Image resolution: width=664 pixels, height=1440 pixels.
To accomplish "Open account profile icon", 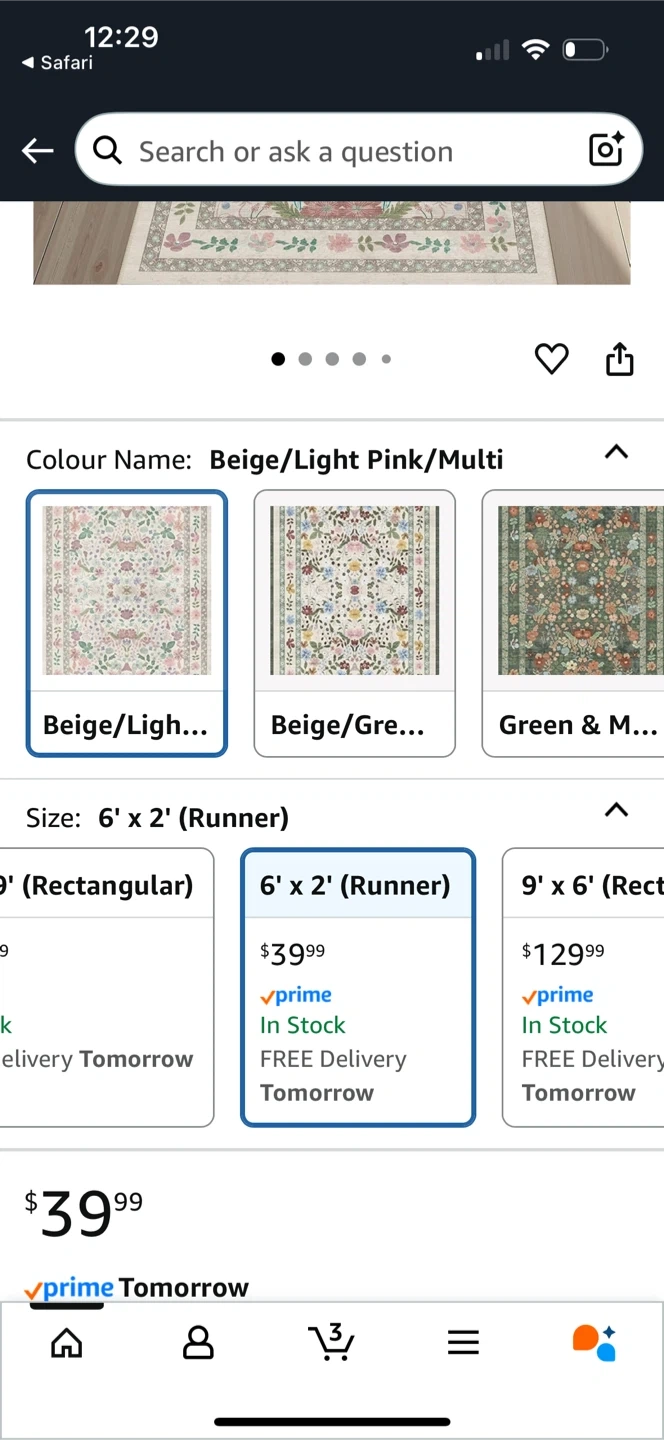I will tap(198, 1342).
